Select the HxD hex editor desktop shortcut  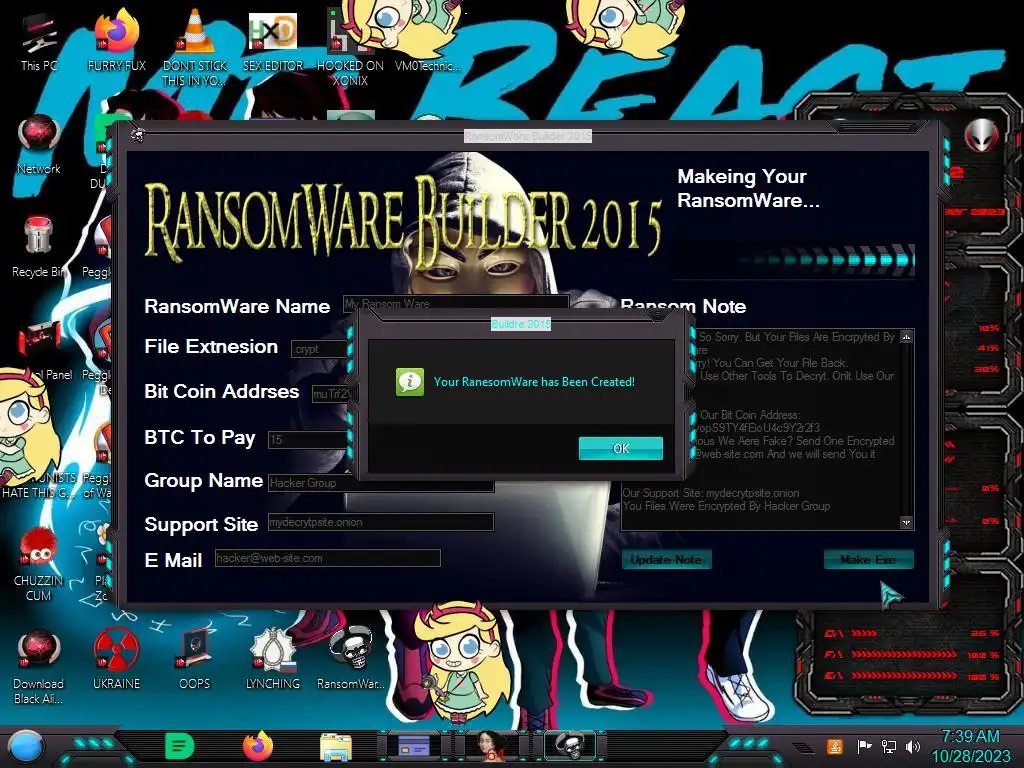[x=273, y=42]
